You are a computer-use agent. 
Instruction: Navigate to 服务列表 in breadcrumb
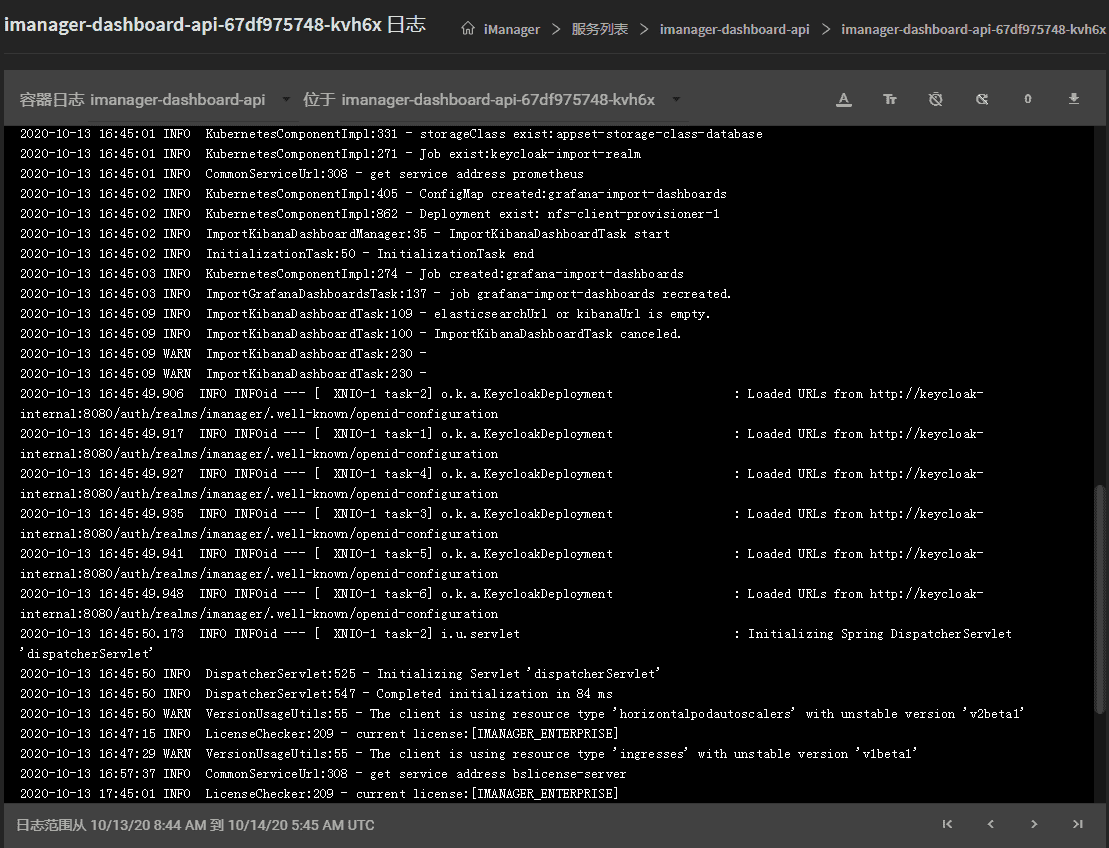(600, 29)
